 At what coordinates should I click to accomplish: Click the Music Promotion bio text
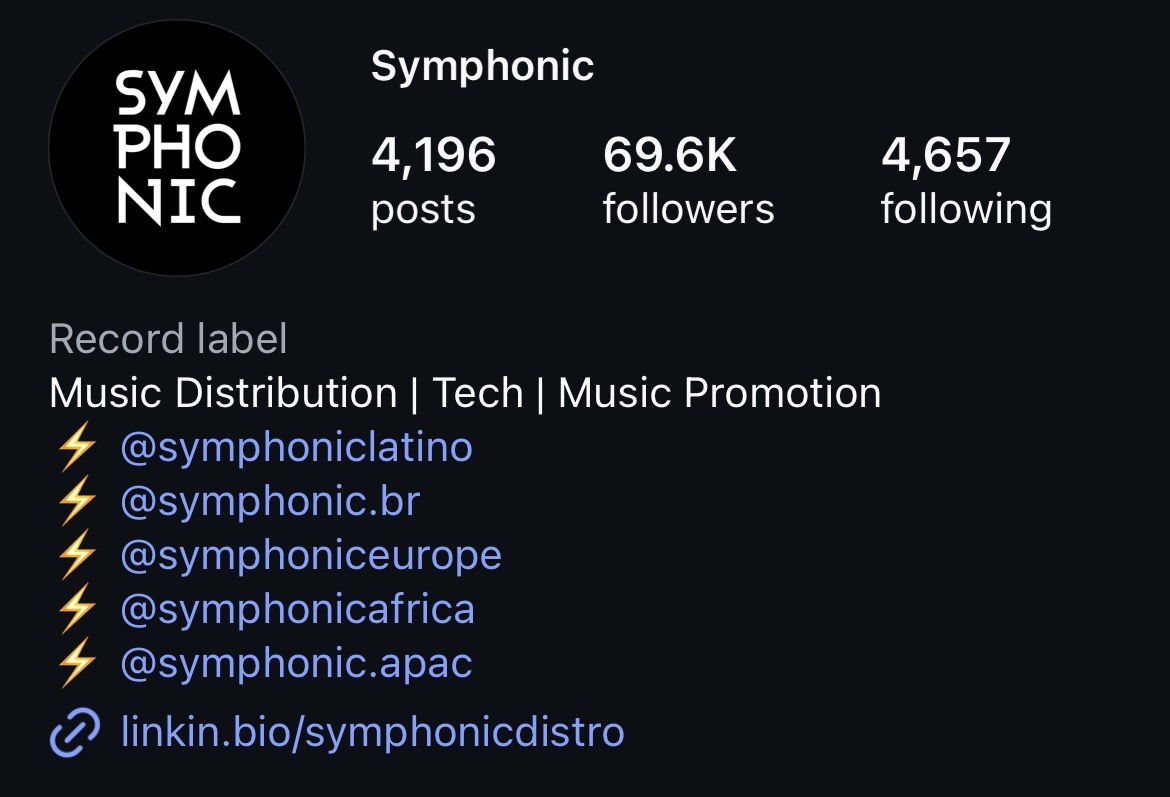[719, 393]
